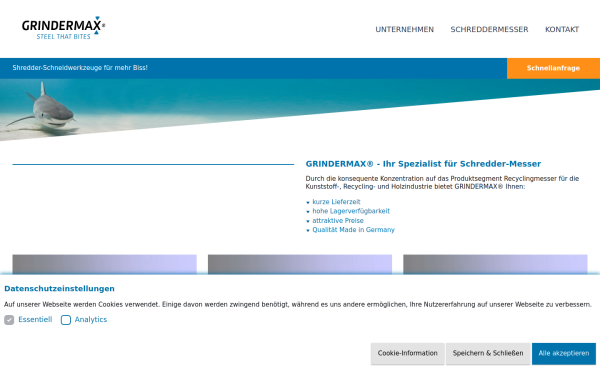600x375 pixels.
Task: Click Speichern & Schließen button
Action: [x=488, y=353]
